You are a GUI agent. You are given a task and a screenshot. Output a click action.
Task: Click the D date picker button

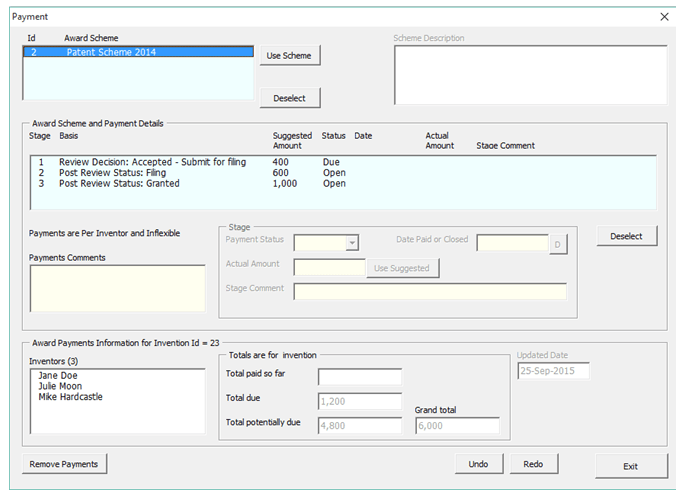[557, 243]
